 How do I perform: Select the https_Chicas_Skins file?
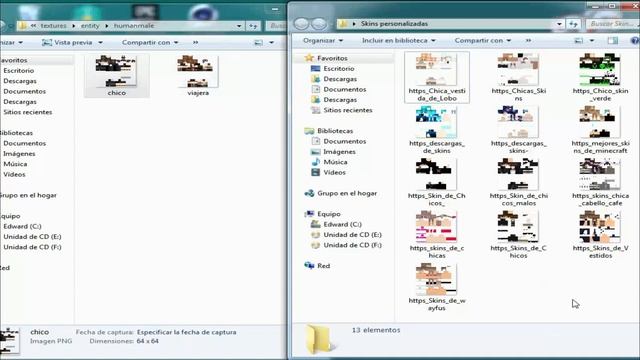(x=518, y=78)
